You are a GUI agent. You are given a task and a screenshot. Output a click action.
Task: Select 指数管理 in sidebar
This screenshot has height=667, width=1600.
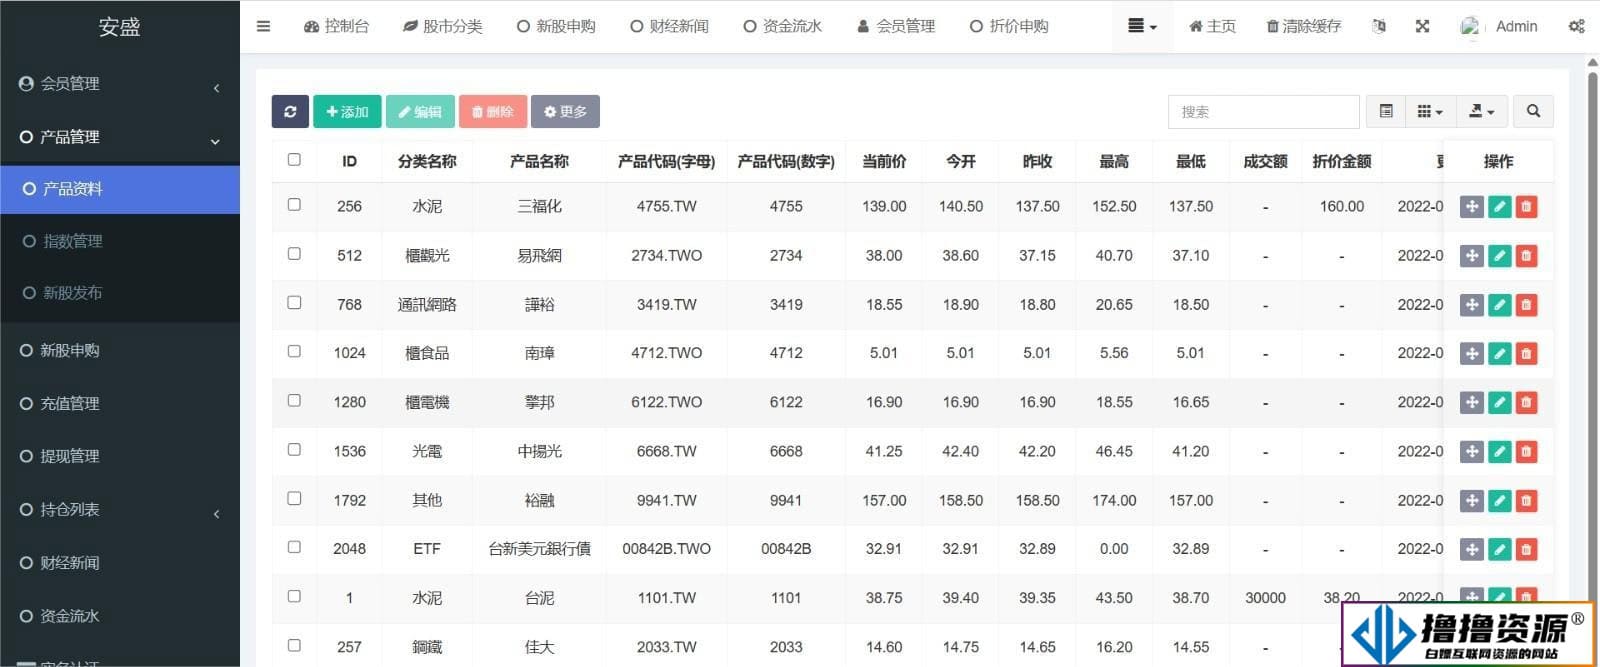coord(120,241)
